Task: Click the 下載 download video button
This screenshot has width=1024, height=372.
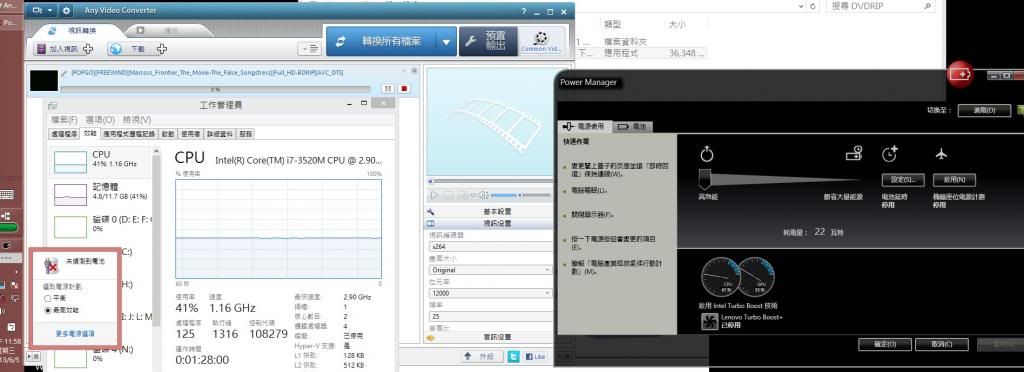Action: [138, 49]
